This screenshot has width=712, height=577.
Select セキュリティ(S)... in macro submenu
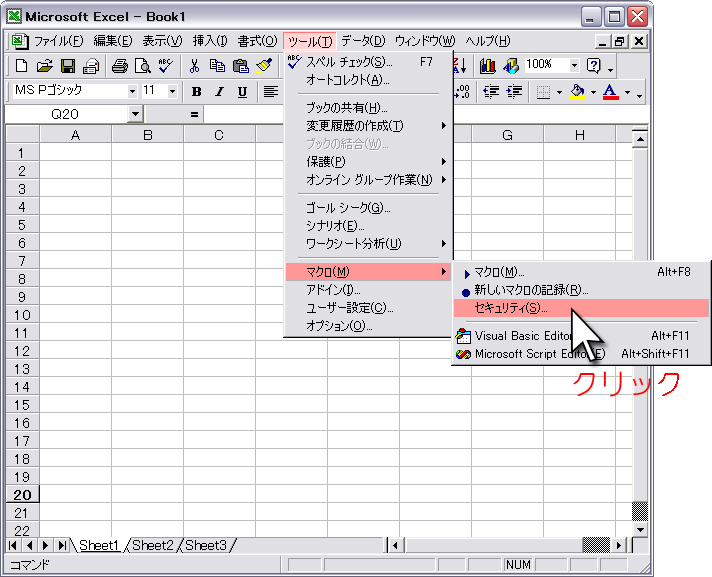tap(581, 308)
